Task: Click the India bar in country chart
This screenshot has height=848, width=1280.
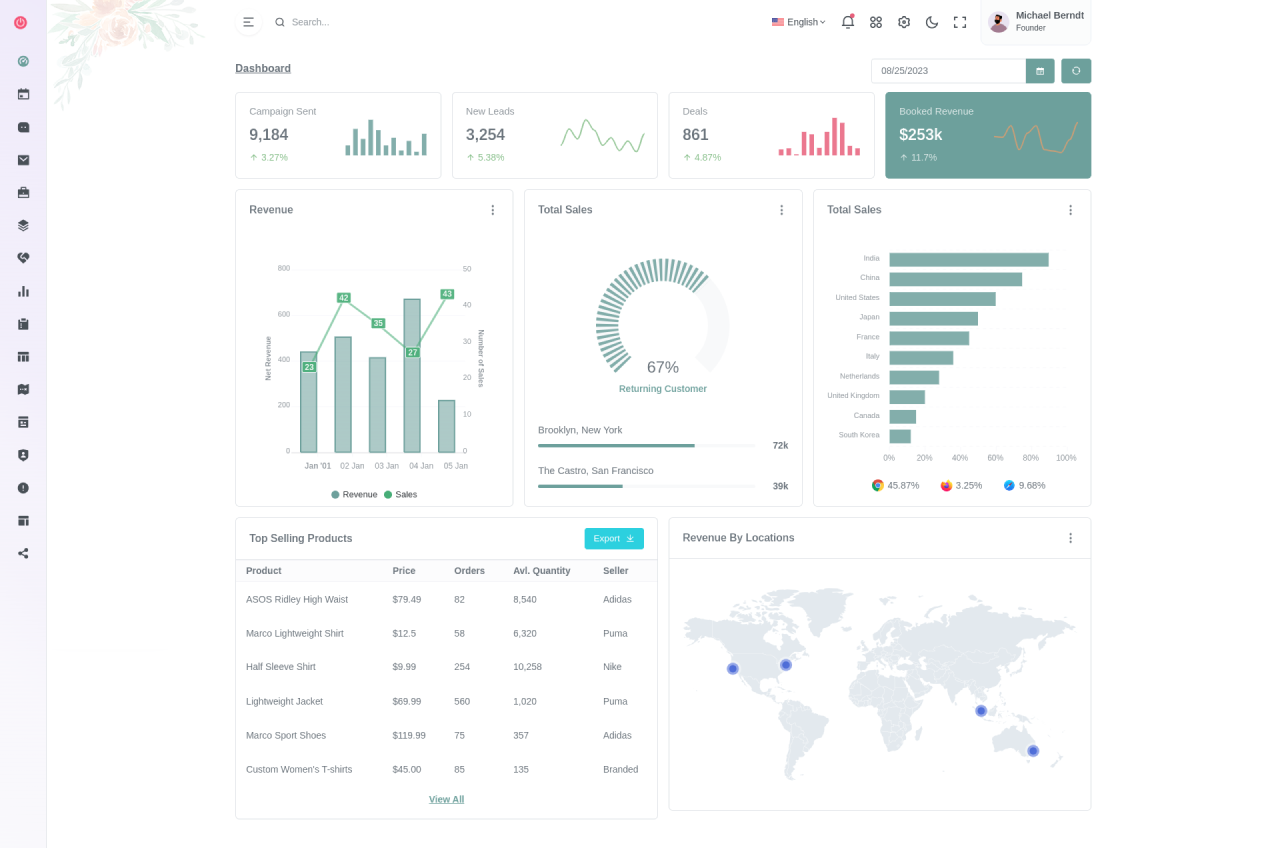Action: pyautogui.click(x=969, y=259)
